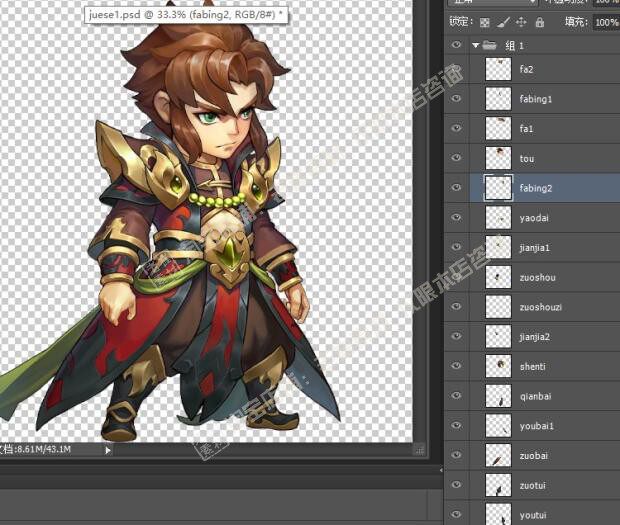
Task: Select the layer named youtui
Action: coord(533,515)
